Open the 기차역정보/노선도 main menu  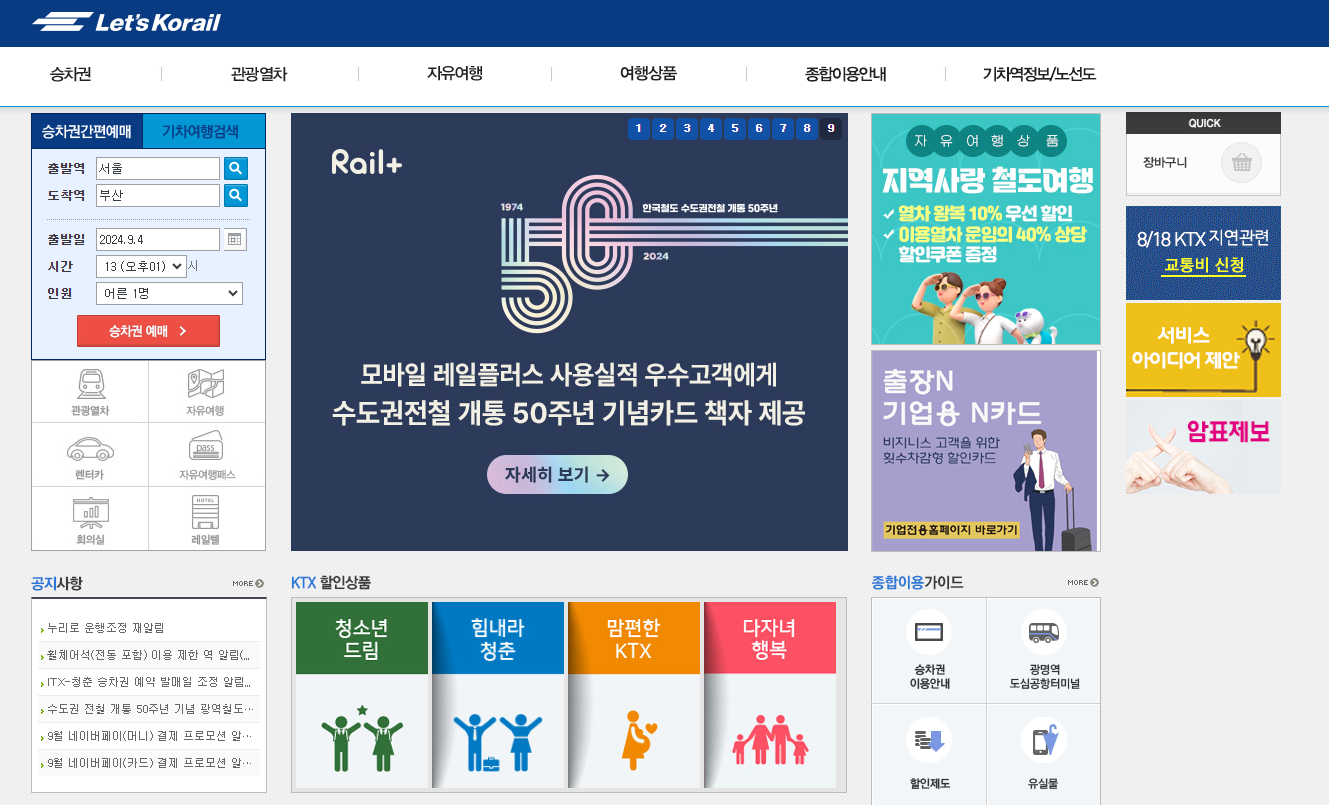tap(1039, 74)
